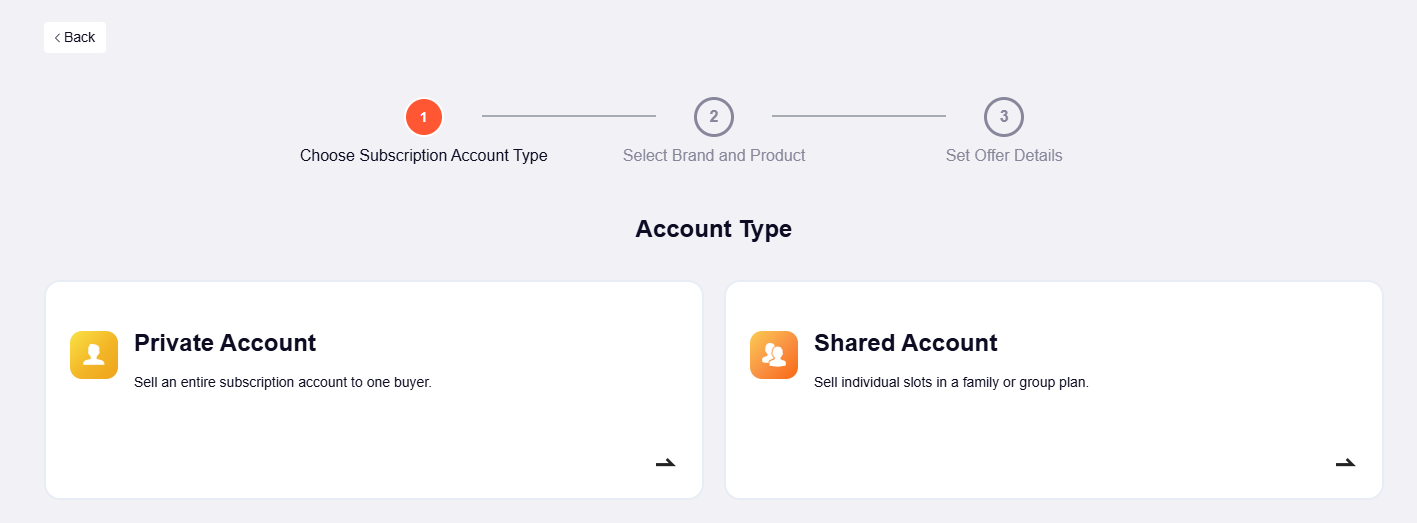Click the Back button

pyautogui.click(x=75, y=37)
